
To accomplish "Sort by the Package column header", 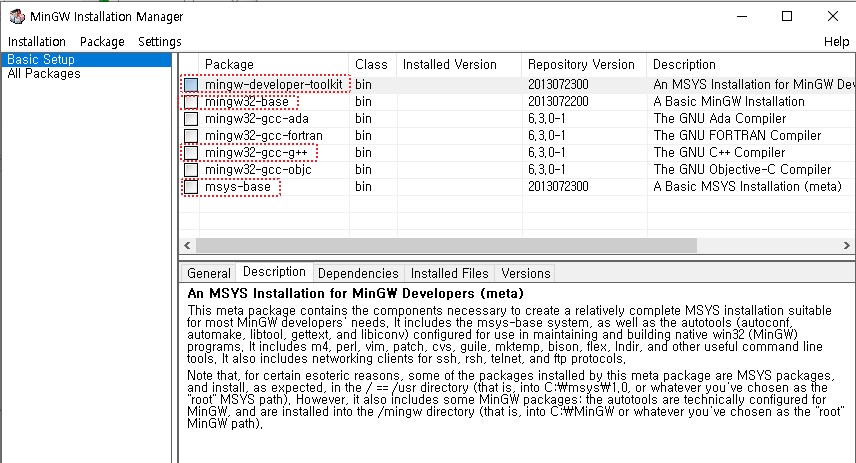I will [274, 64].
